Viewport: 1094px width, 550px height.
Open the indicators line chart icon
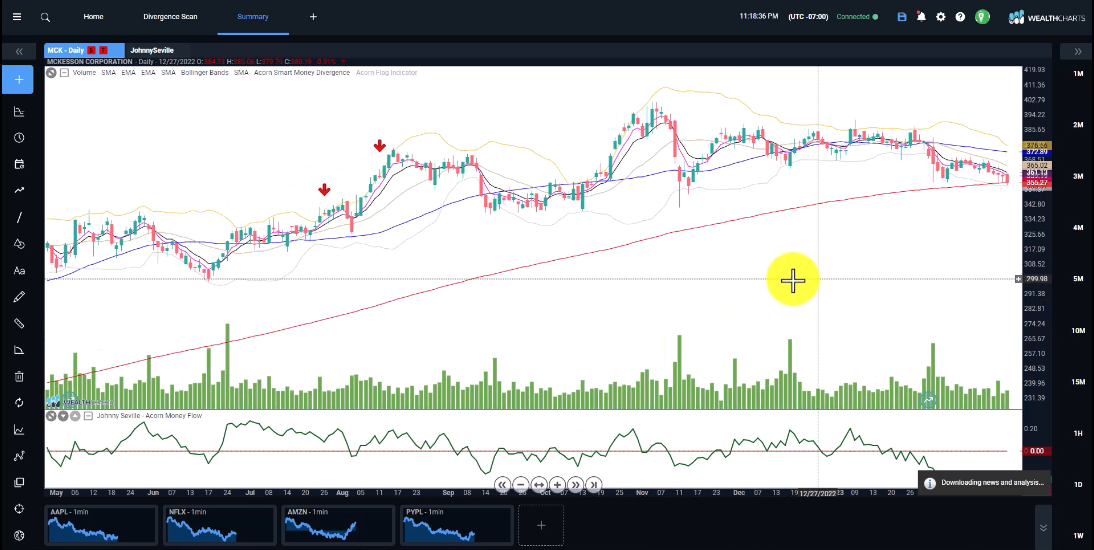coord(19,430)
